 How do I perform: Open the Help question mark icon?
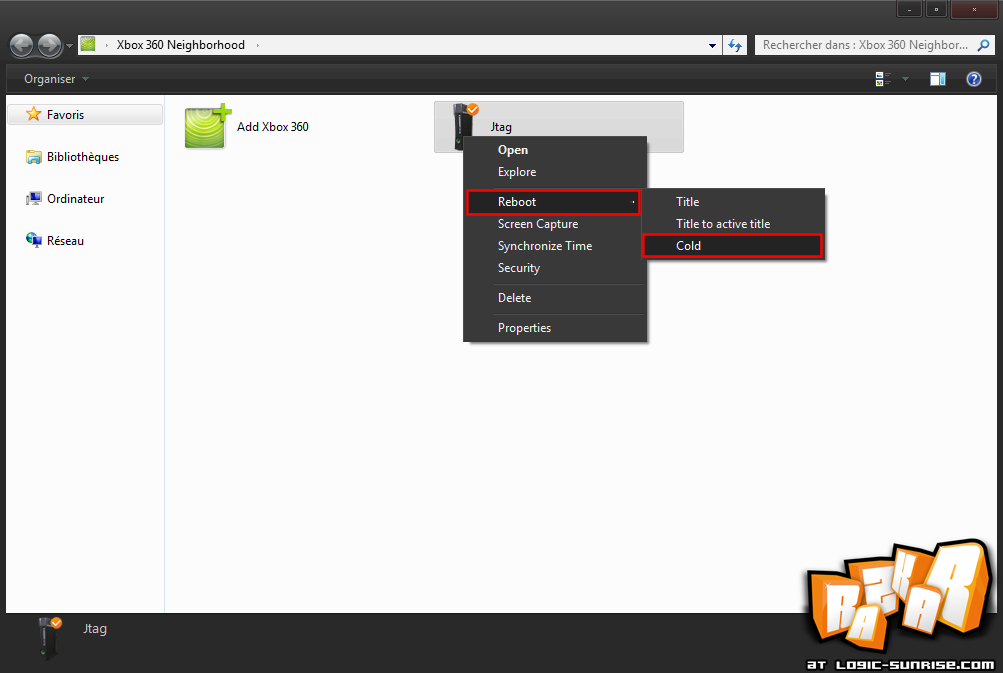[974, 79]
